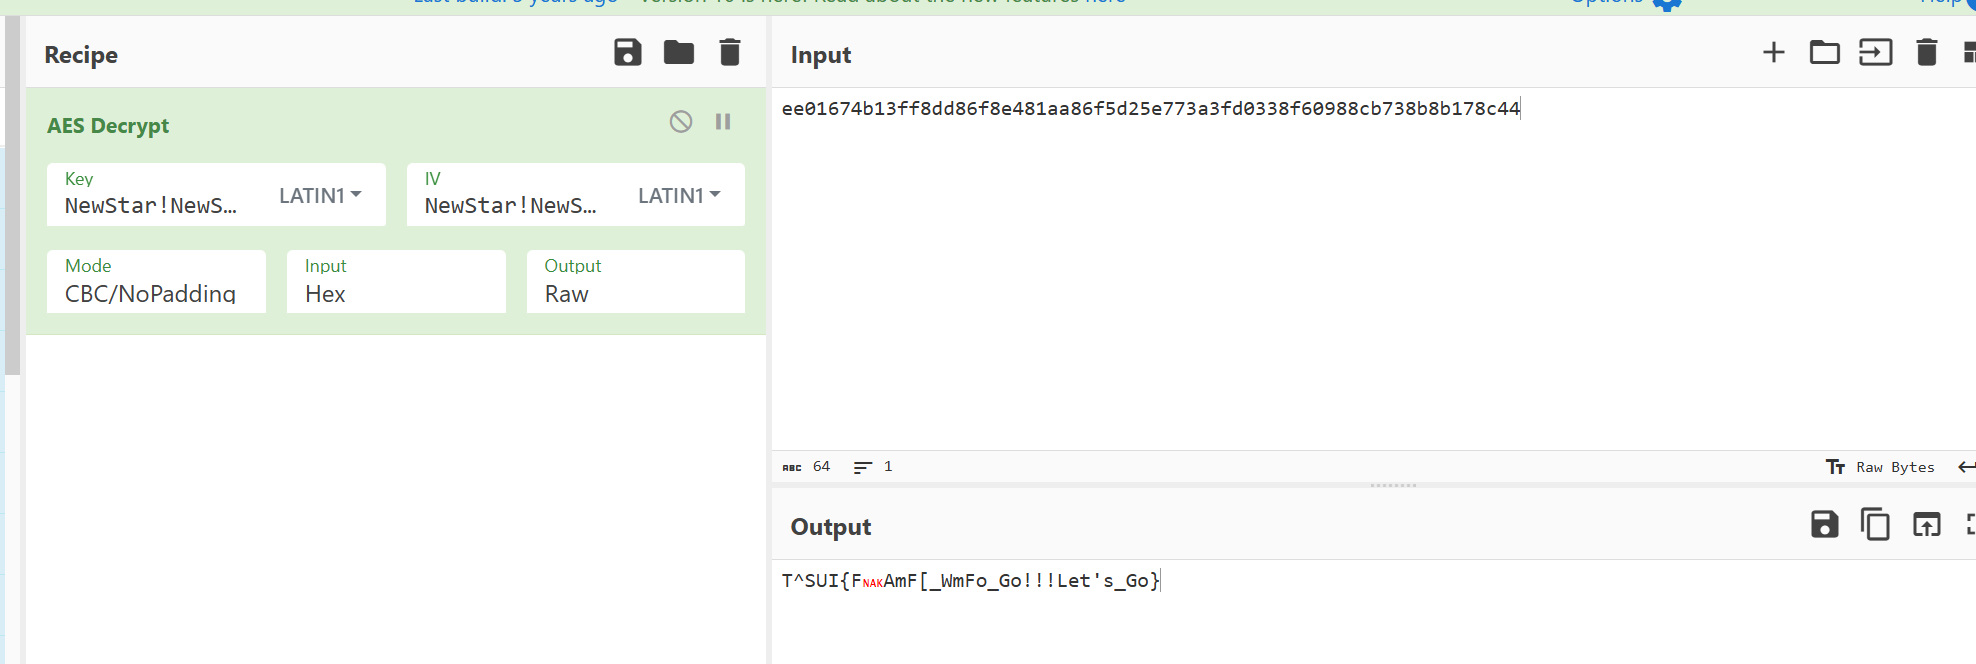This screenshot has width=1976, height=664.
Task: Change the CBC/NoPadding mode selector
Action: point(156,282)
